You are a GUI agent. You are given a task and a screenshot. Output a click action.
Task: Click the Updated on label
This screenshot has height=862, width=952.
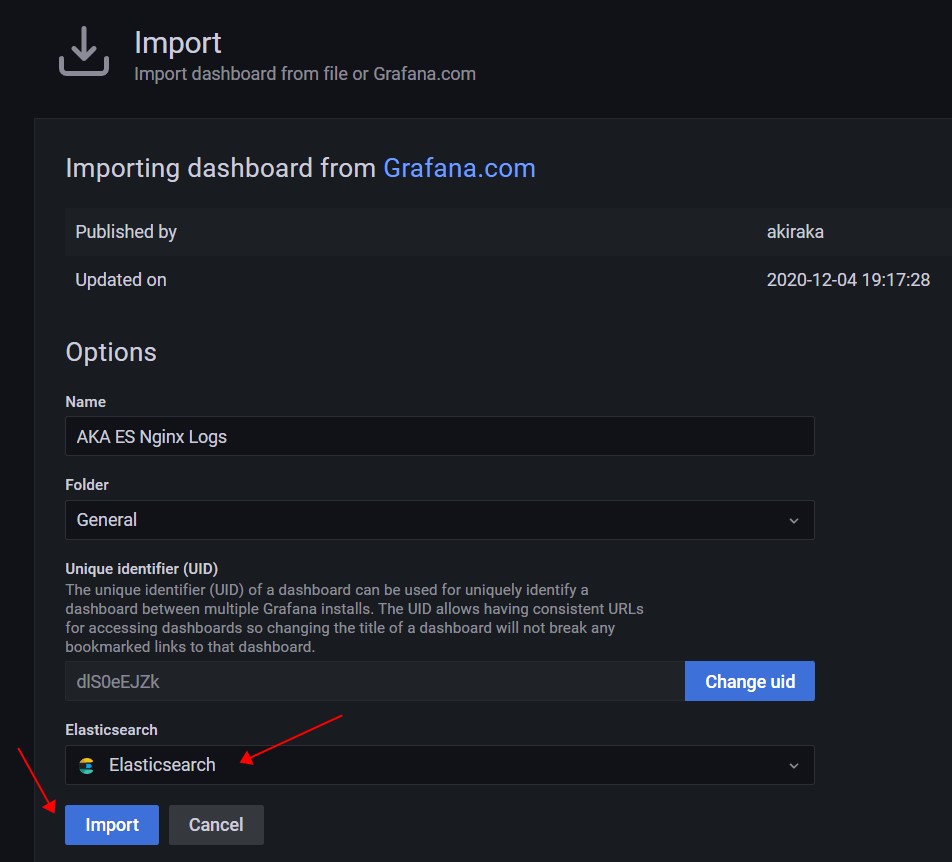[121, 280]
